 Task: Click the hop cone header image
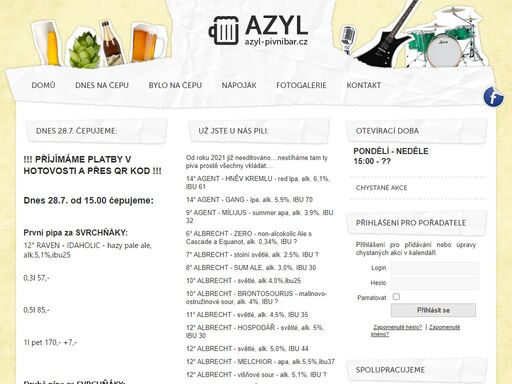click(x=84, y=50)
